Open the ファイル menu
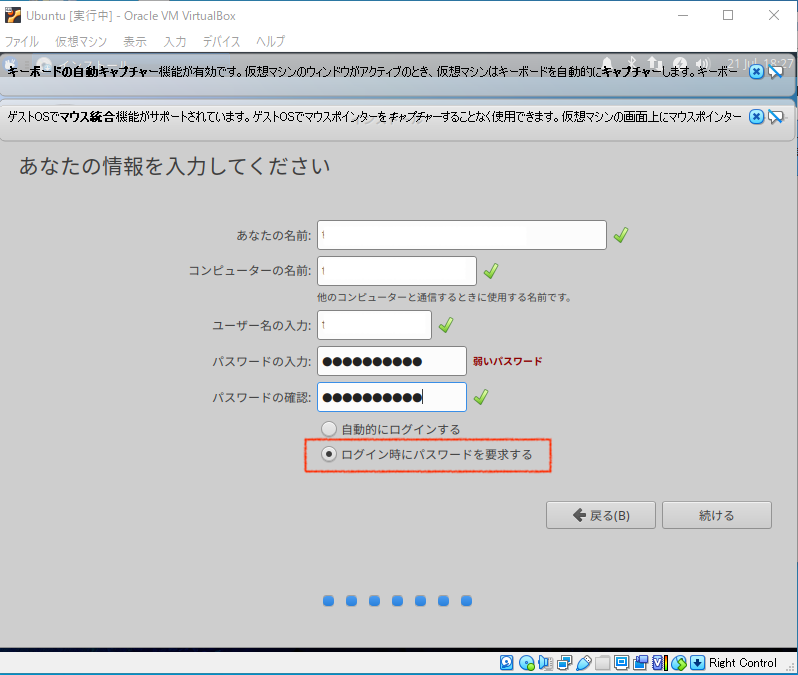Image resolution: width=798 pixels, height=675 pixels. tap(22, 41)
